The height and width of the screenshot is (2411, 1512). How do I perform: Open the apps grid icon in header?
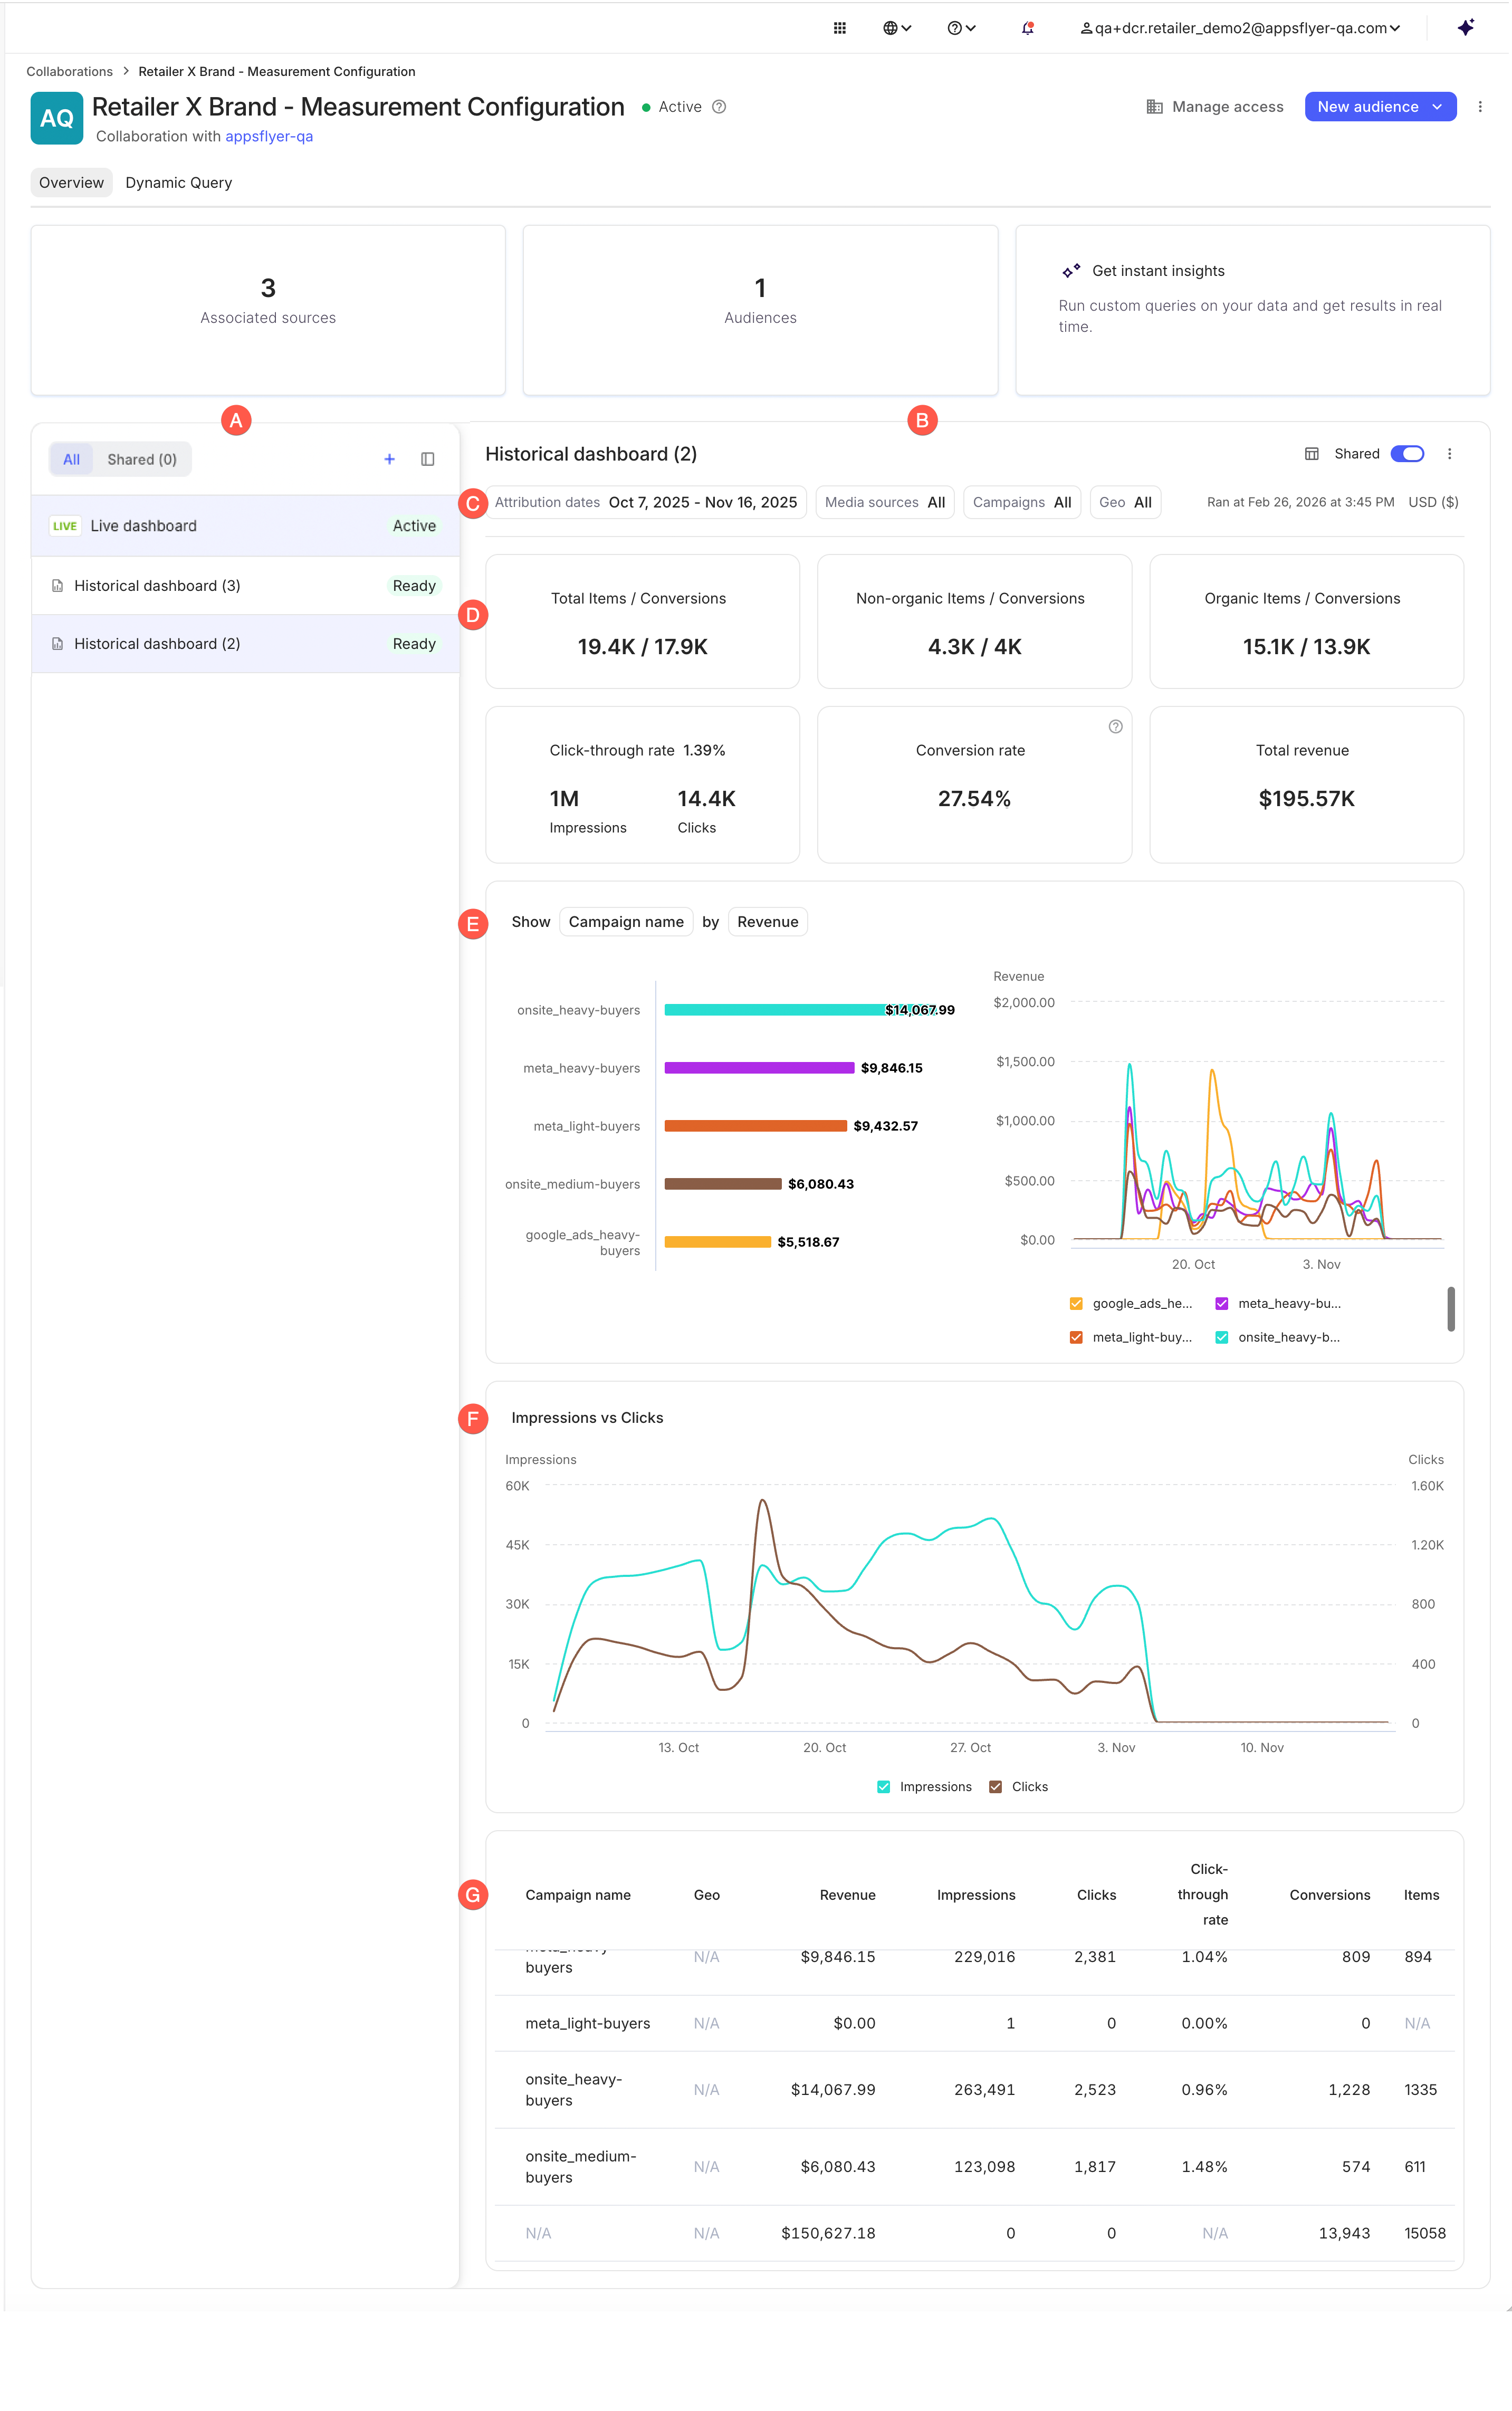pyautogui.click(x=839, y=28)
